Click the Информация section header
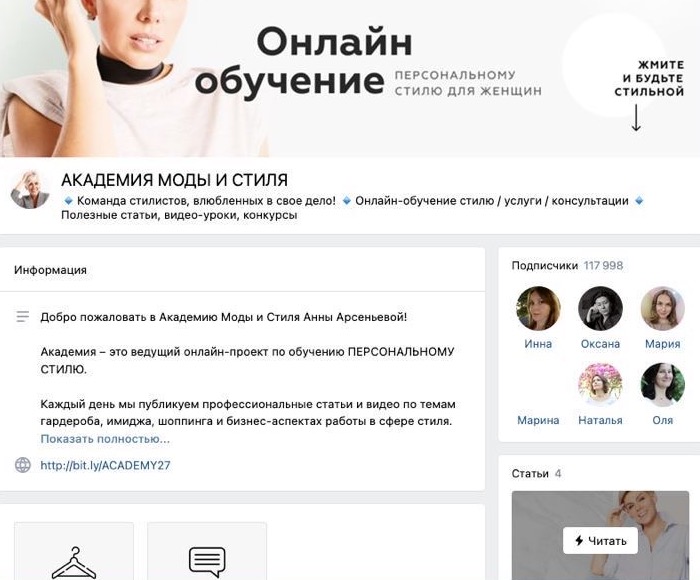Screen dimensions: 700x580 coord(50,270)
